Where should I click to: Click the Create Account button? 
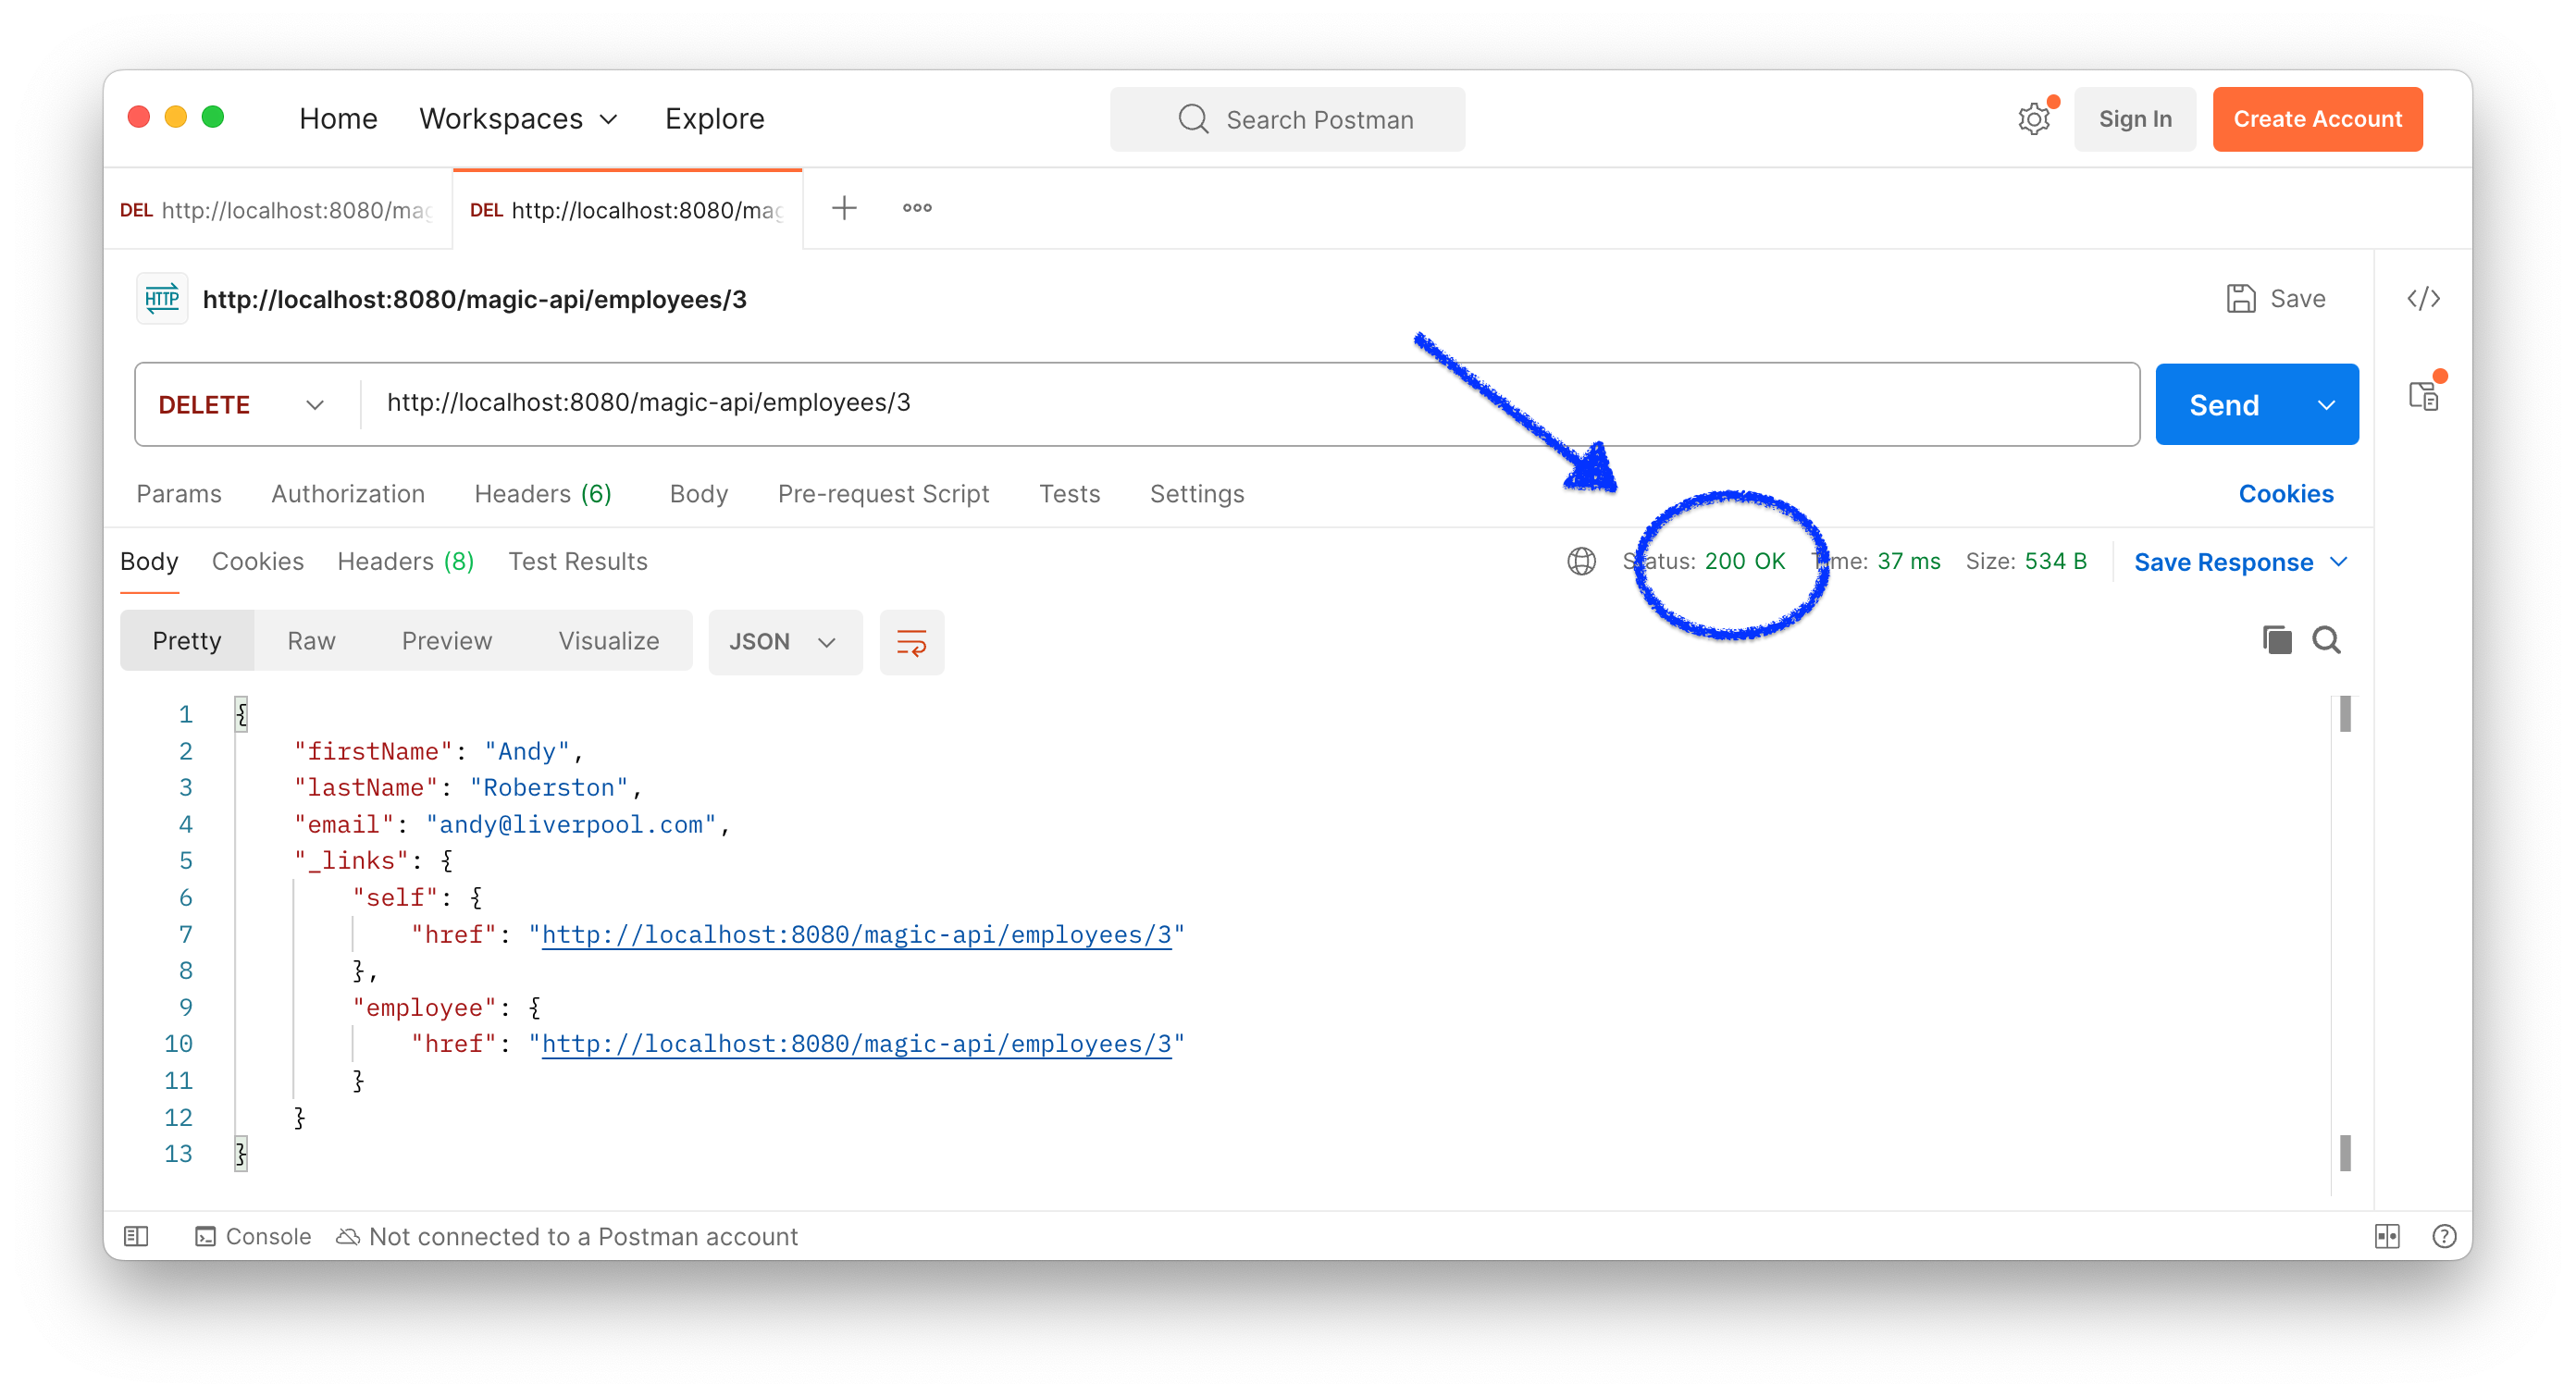click(x=2317, y=119)
